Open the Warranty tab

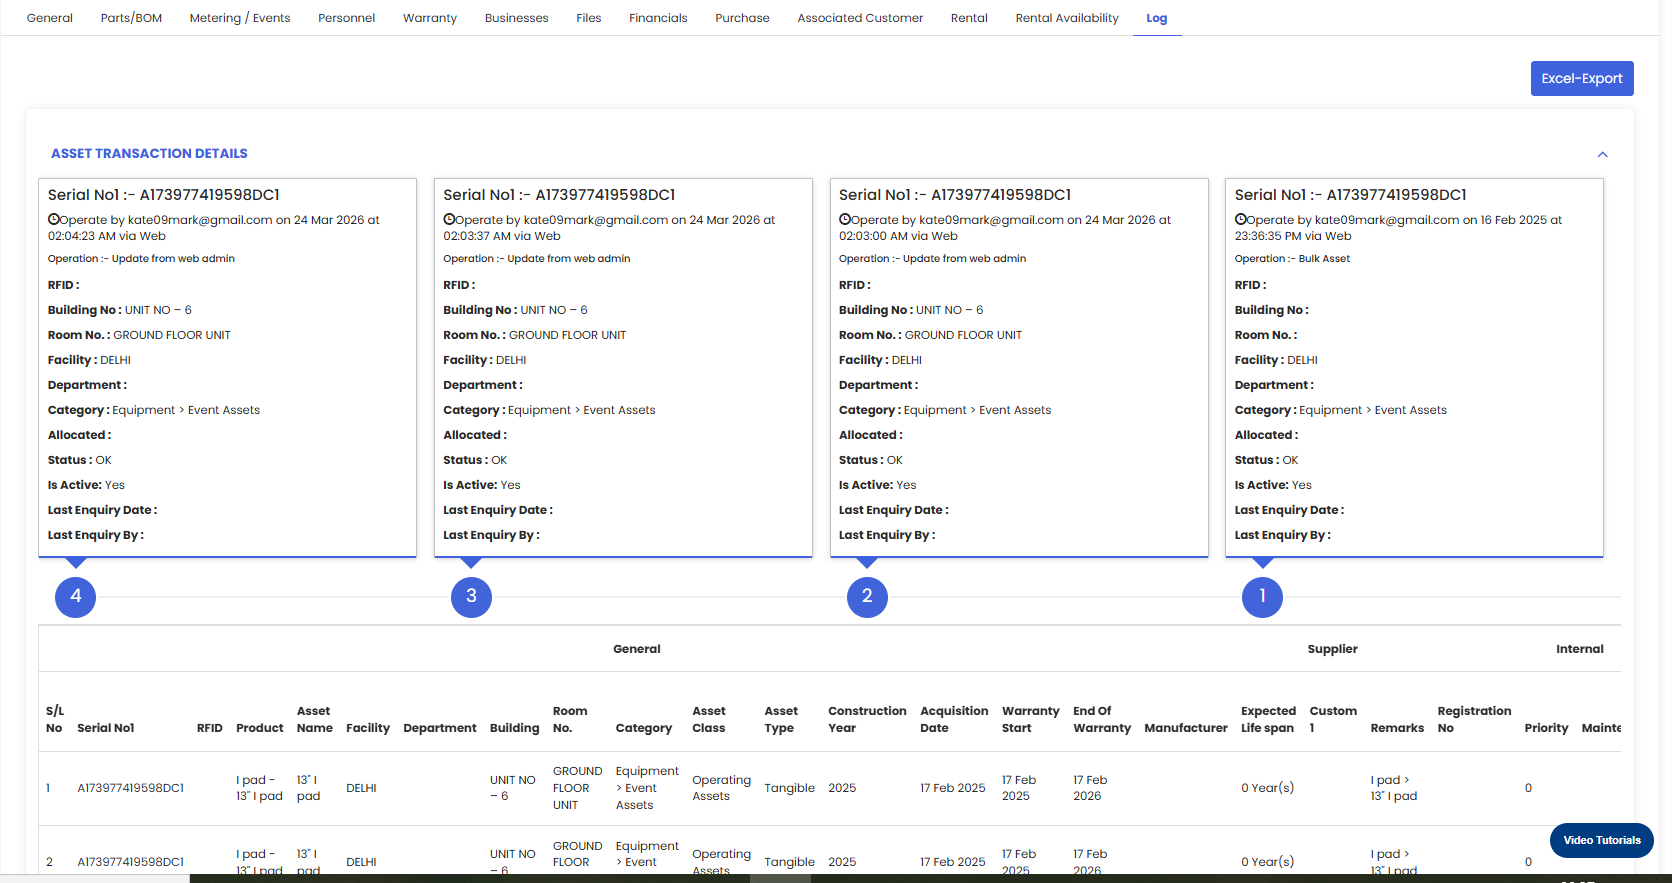(x=430, y=18)
